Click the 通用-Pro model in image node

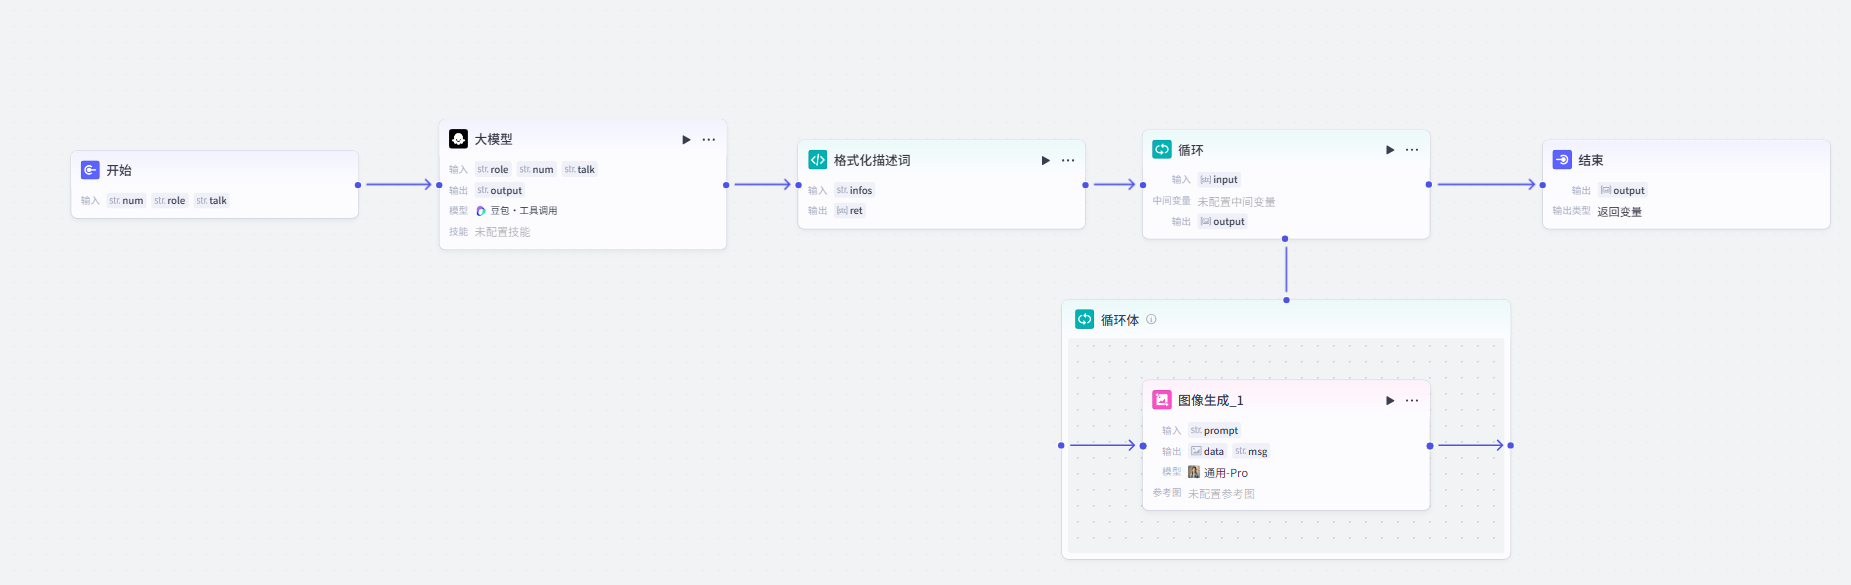point(1225,473)
